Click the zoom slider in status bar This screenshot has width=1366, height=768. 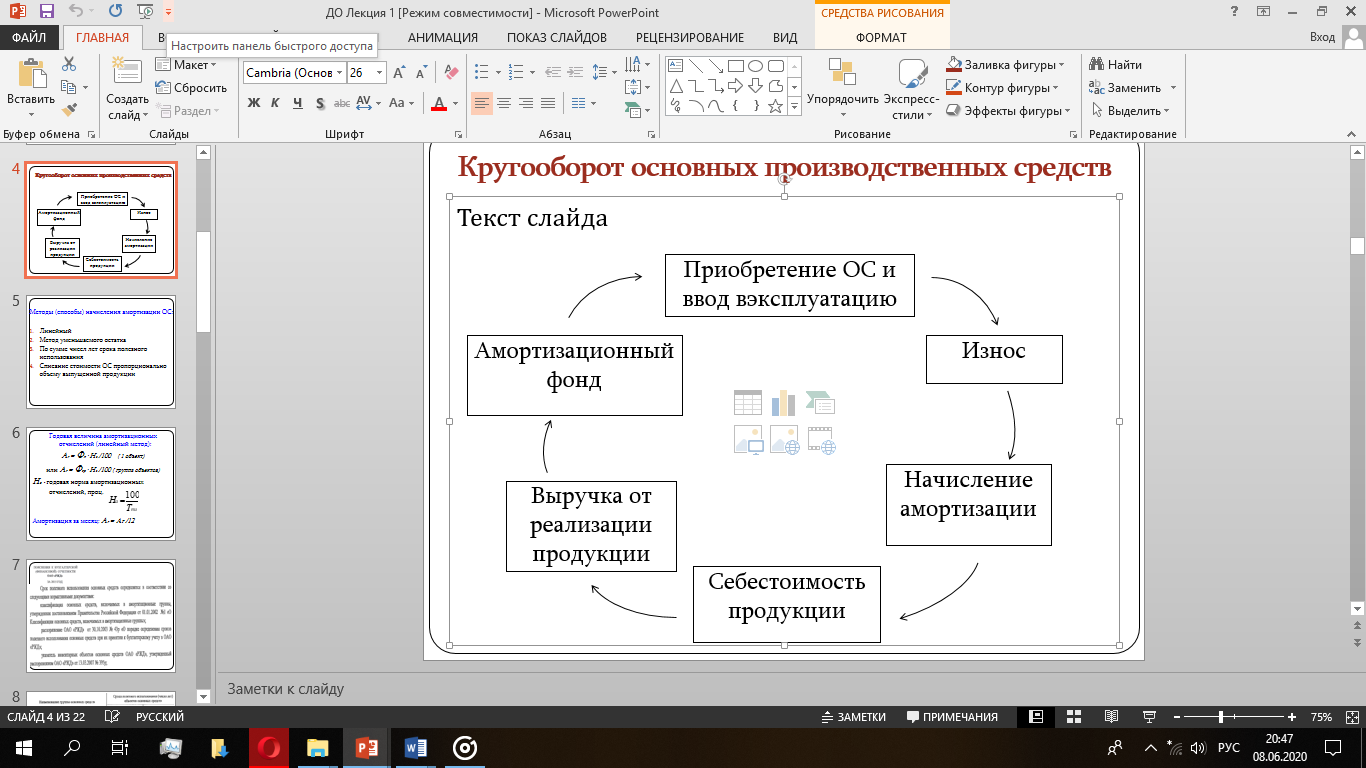tap(1221, 717)
